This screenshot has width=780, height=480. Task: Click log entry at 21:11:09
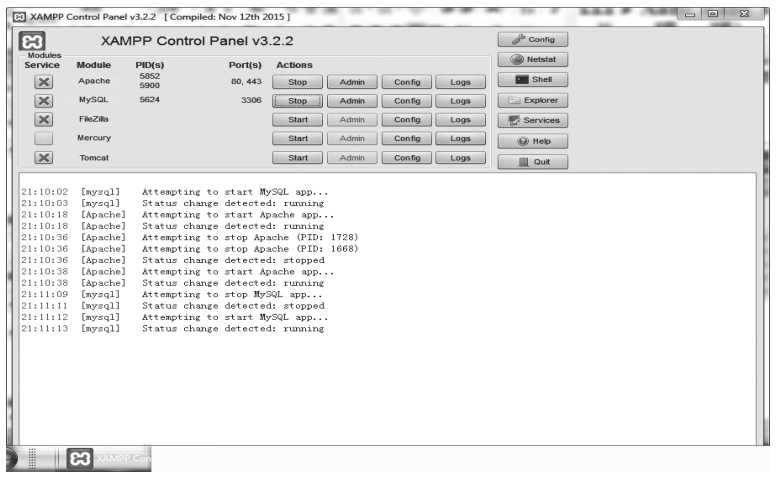click(x=172, y=294)
